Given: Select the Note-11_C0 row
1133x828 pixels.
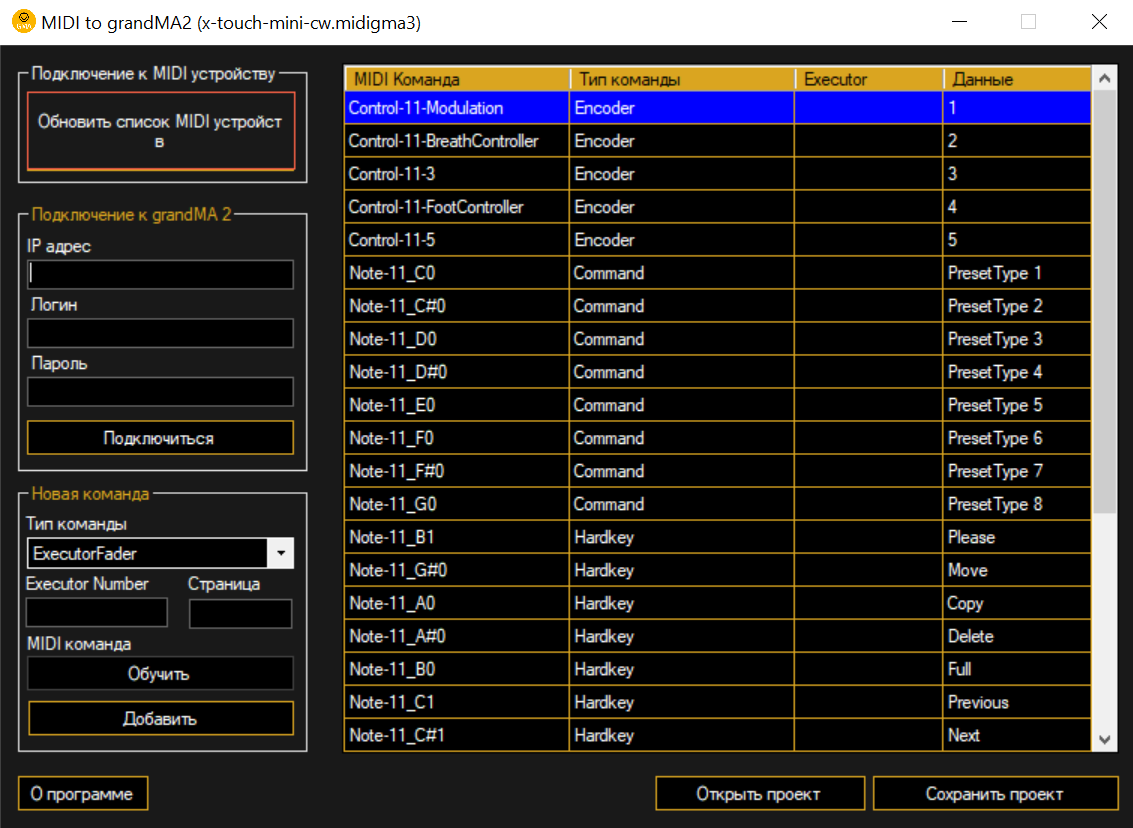Looking at the screenshot, I should tap(718, 273).
